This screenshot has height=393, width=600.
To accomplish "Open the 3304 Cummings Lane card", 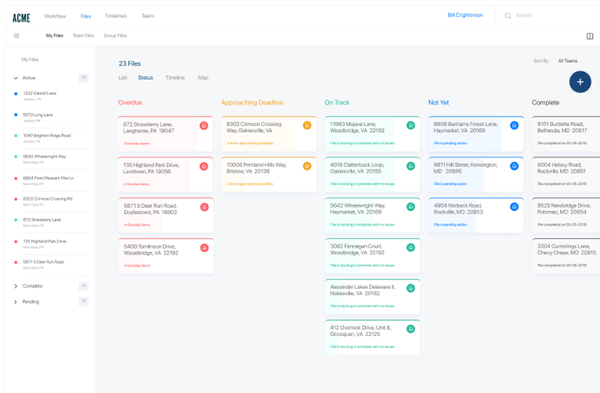I will (x=566, y=256).
